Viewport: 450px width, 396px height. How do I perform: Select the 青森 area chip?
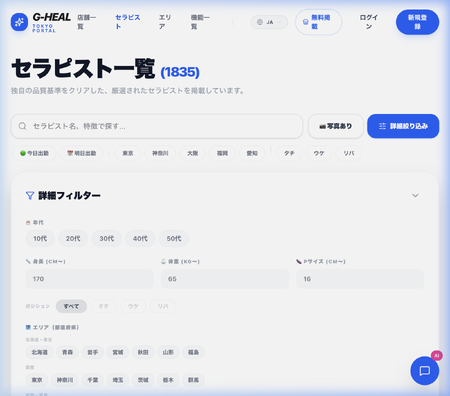[x=67, y=352]
